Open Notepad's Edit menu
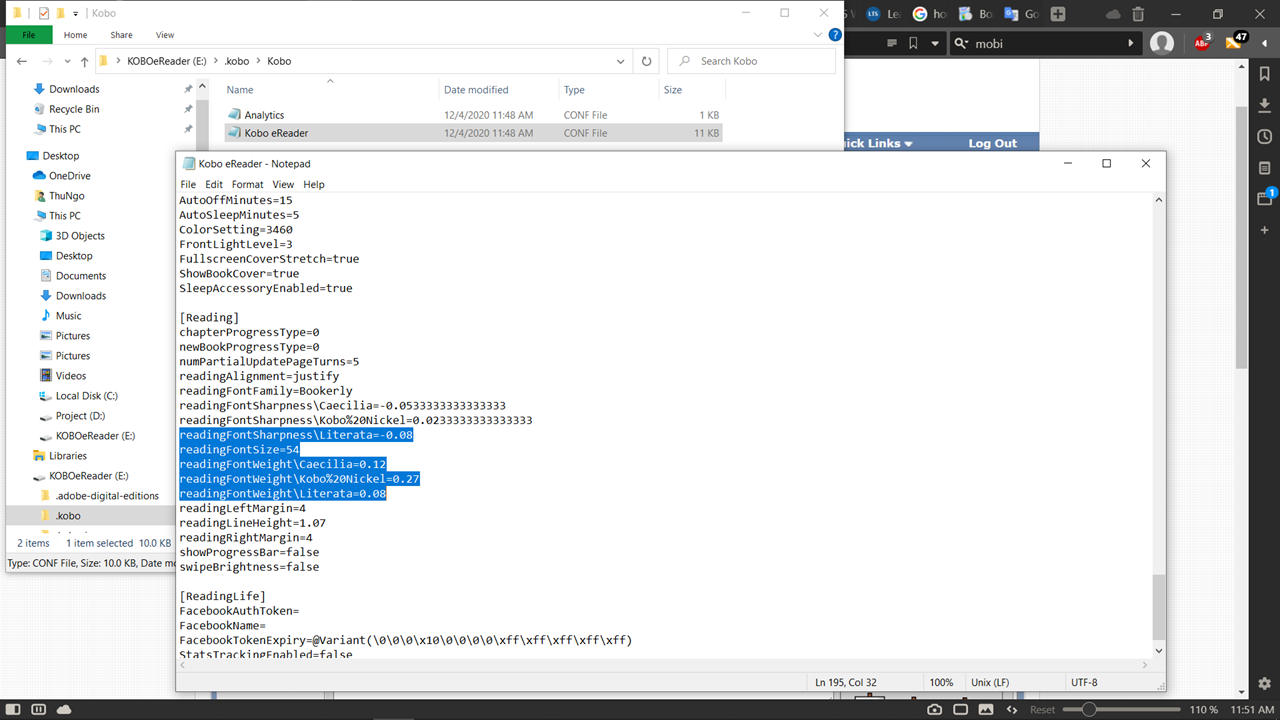 point(214,184)
